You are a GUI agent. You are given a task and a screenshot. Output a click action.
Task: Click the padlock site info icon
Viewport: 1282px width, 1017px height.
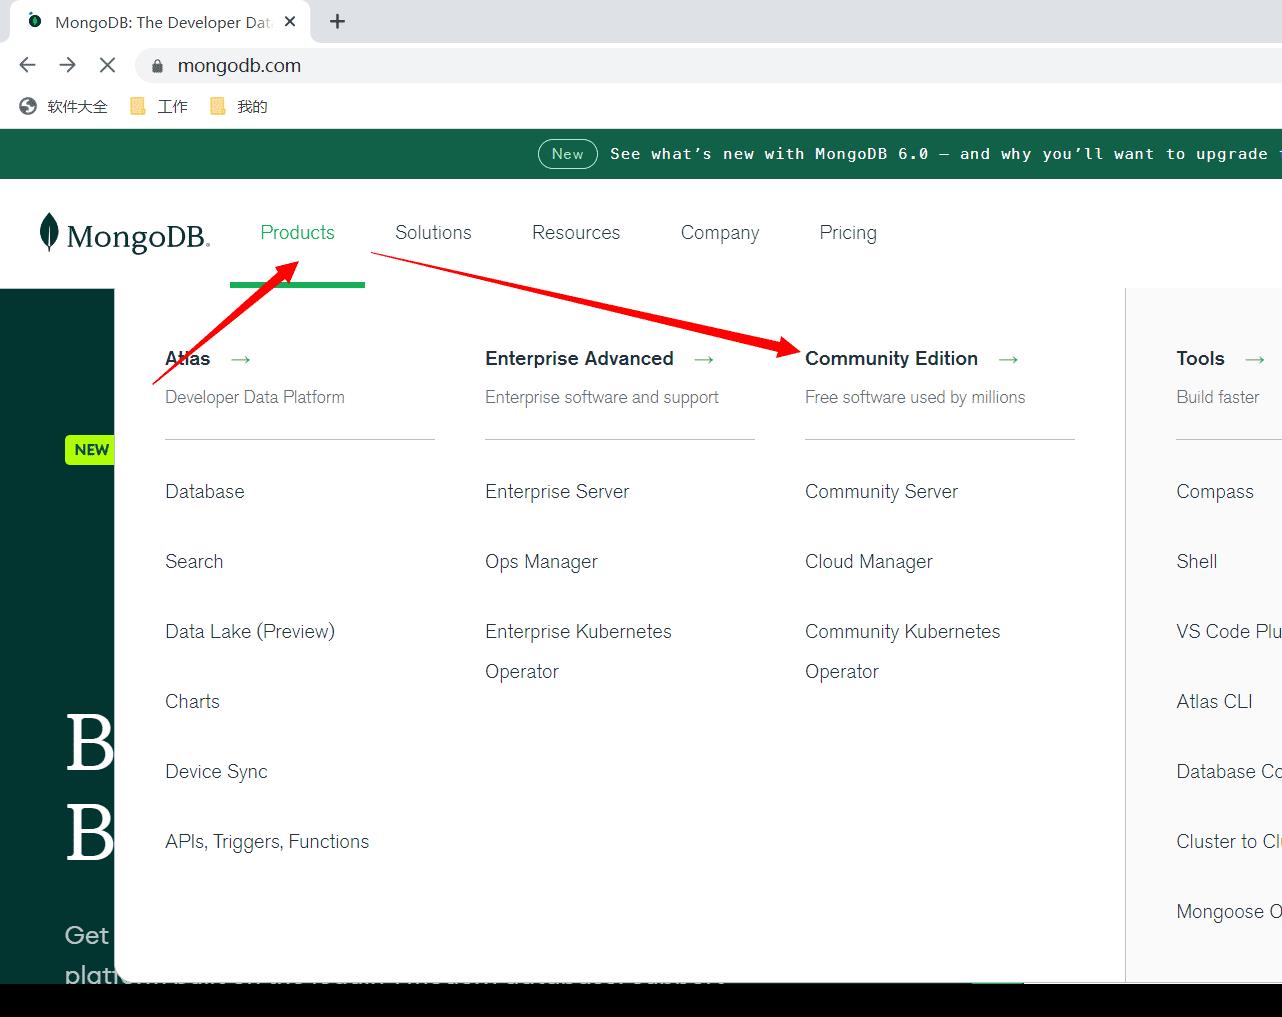(157, 66)
